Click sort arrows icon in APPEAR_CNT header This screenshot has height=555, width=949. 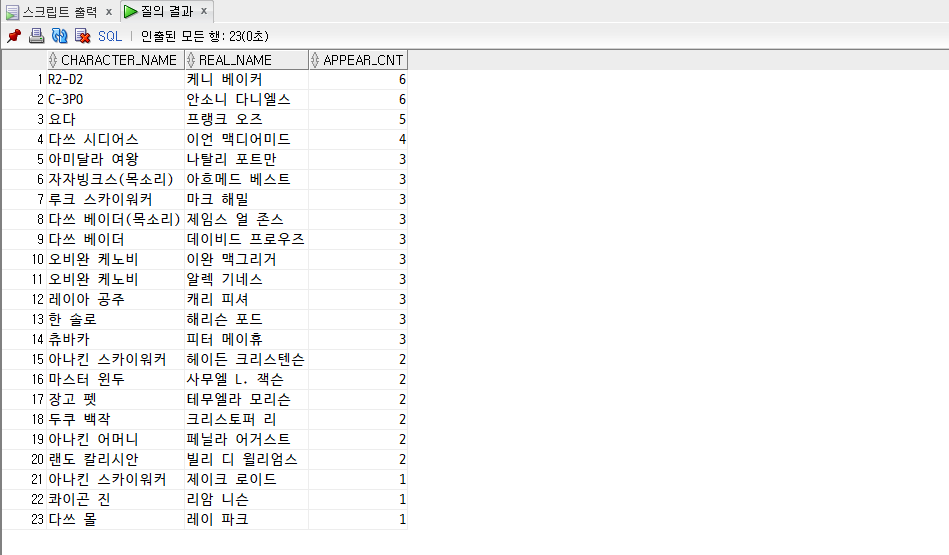tap(315, 60)
